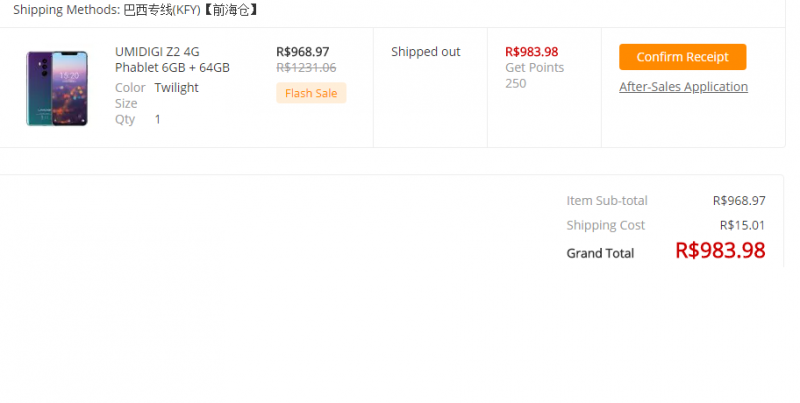The width and height of the screenshot is (800, 403).
Task: Click the Grand Total label
Action: pos(600,253)
